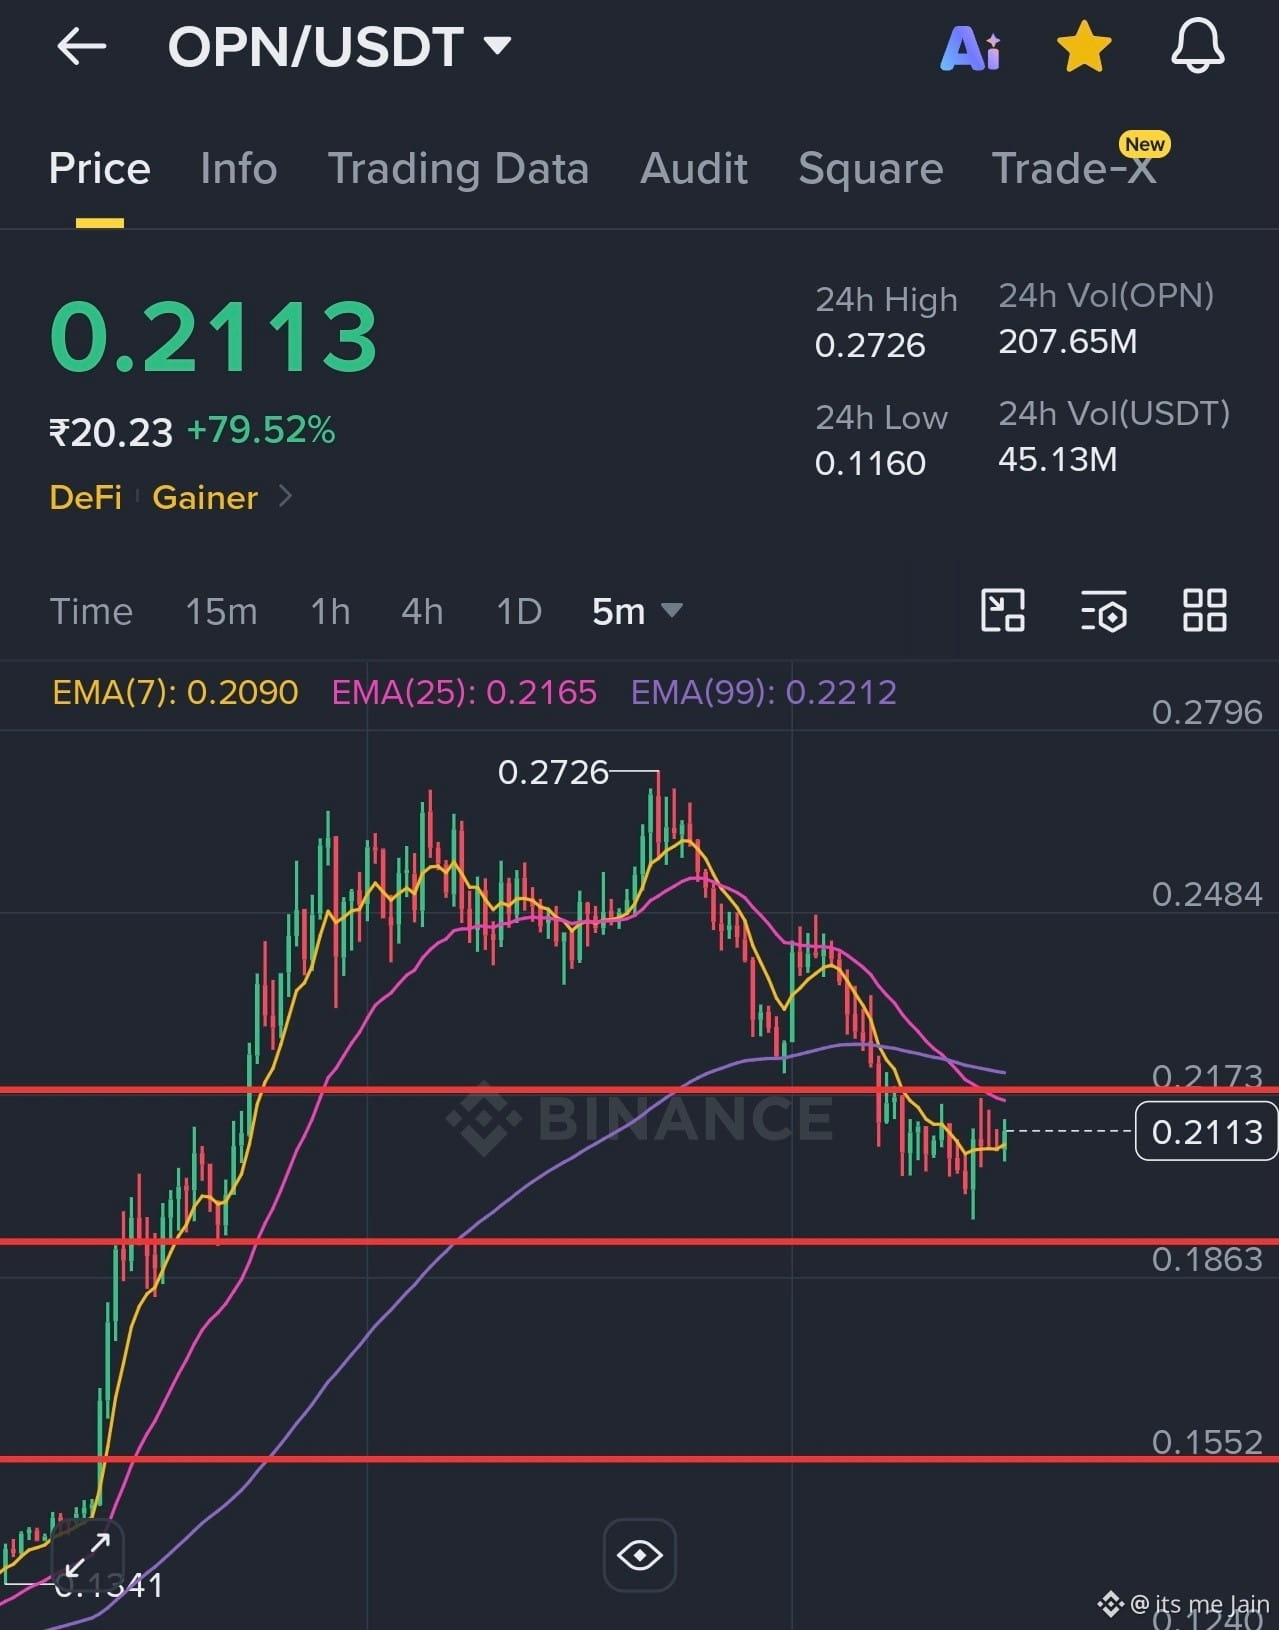
Task: Open the 5m interval dropdown
Action: [637, 611]
